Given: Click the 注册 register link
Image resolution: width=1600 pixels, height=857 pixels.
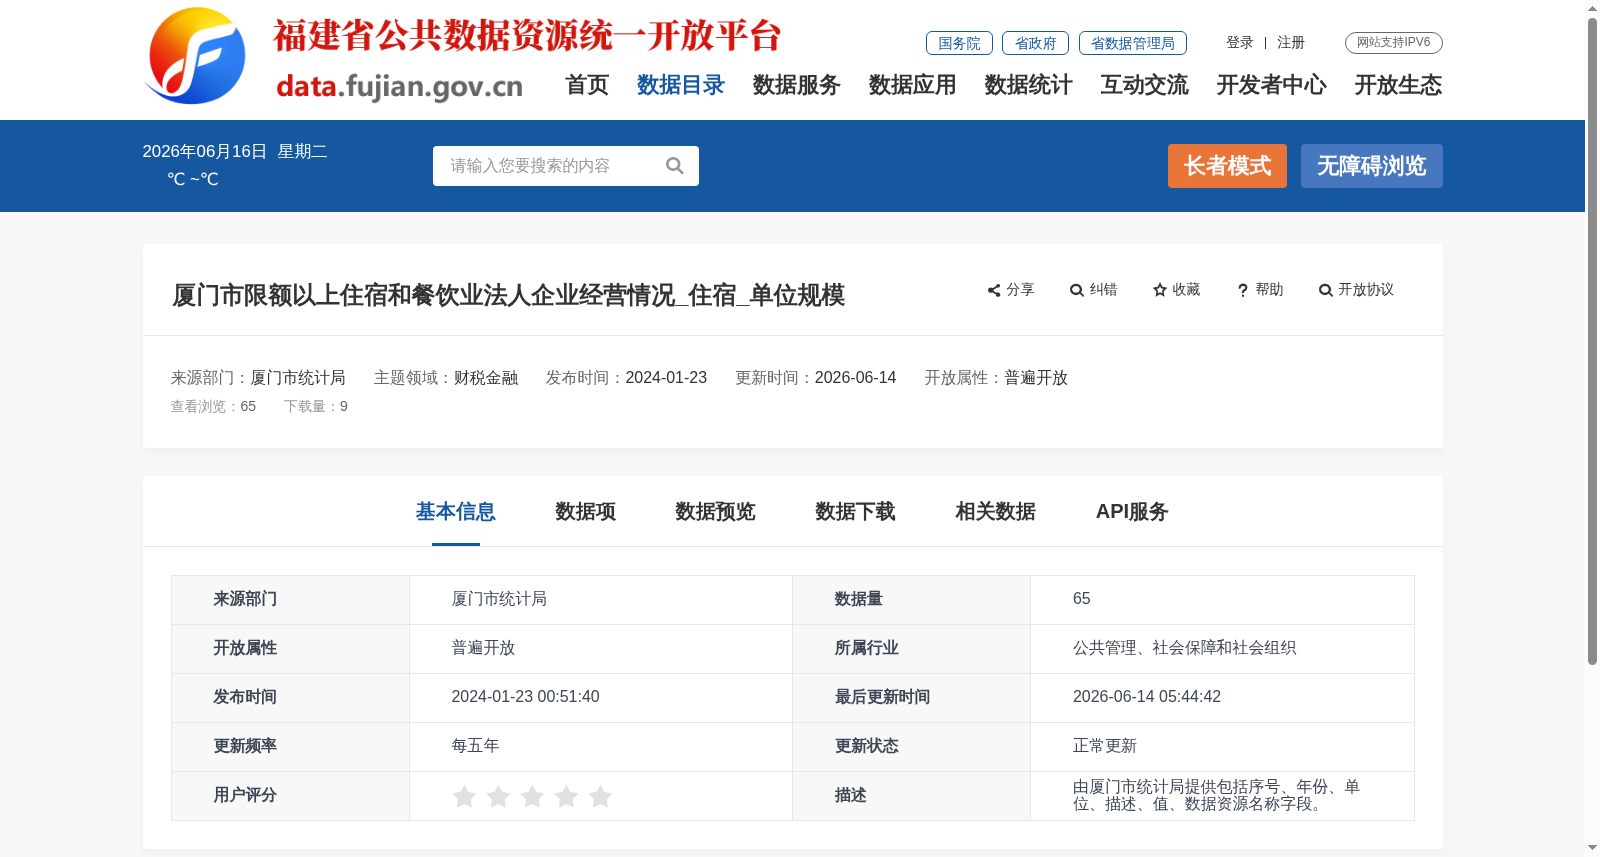Looking at the screenshot, I should (1291, 43).
